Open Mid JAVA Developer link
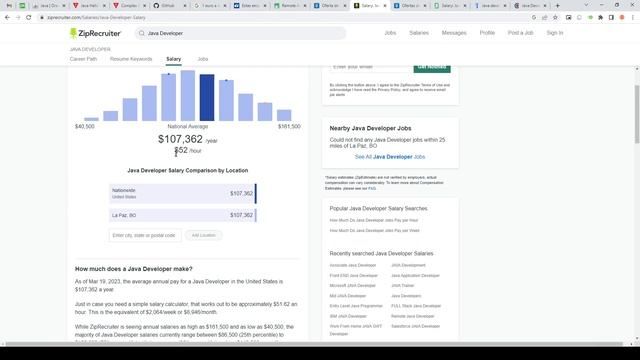The height and width of the screenshot is (360, 640). [x=348, y=296]
